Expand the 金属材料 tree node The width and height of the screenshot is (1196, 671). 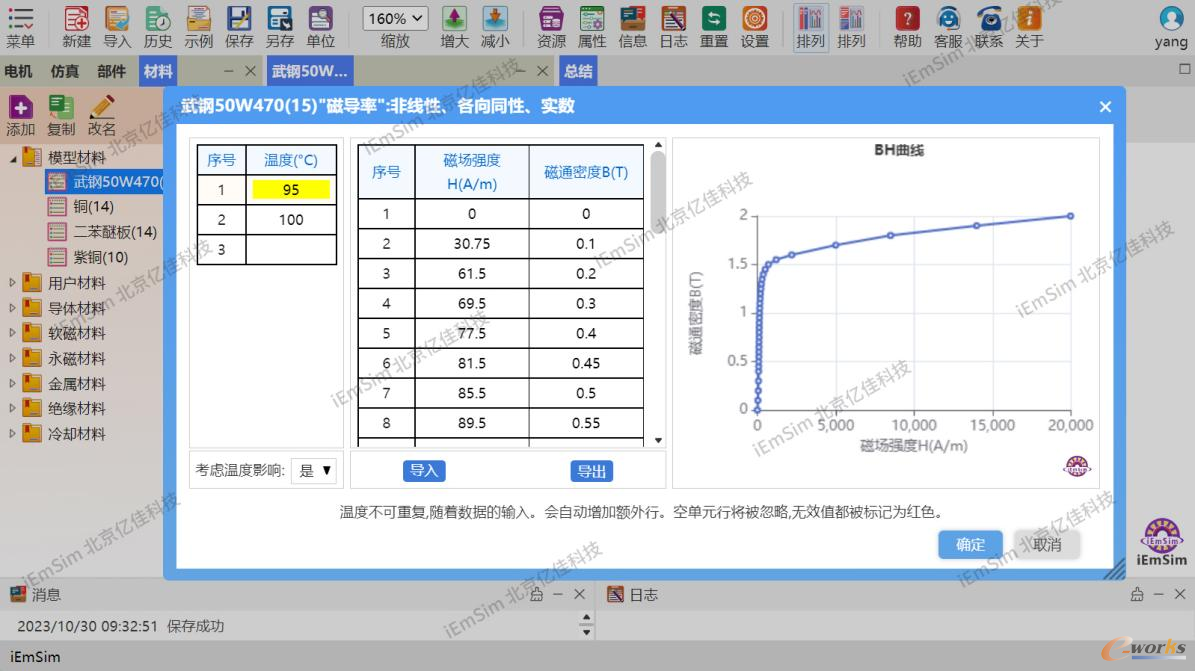tap(13, 384)
